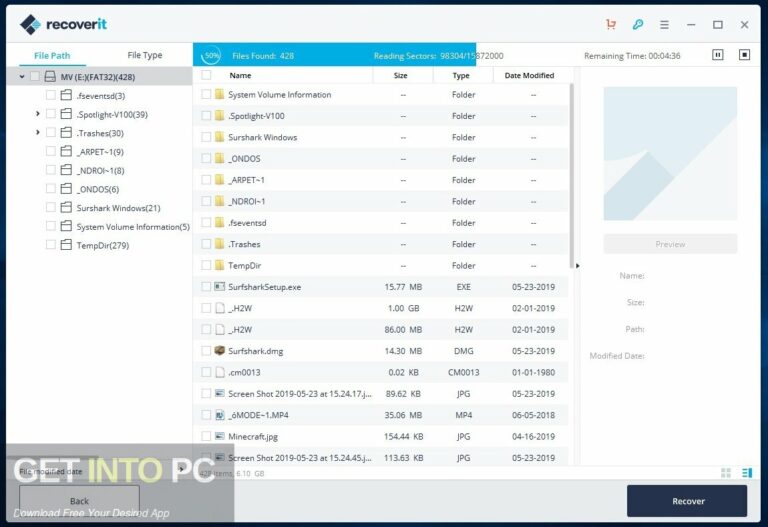768x527 pixels.
Task: Click the Recoverit logo
Action: tap(63, 24)
